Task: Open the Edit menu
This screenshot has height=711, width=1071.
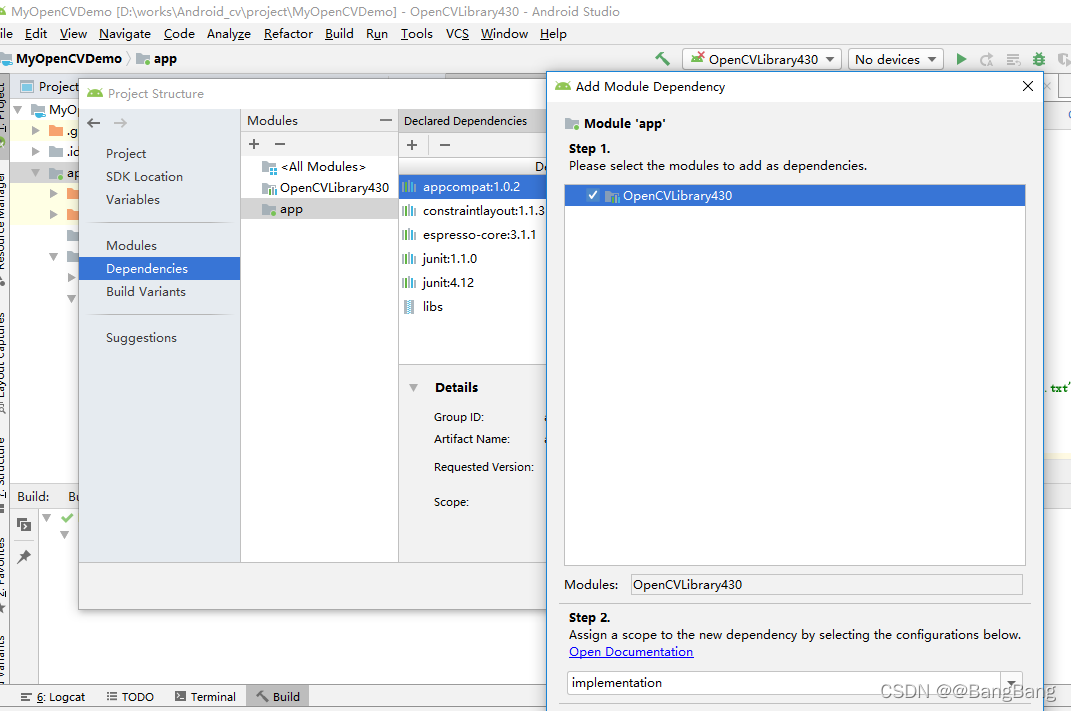Action: (x=36, y=33)
